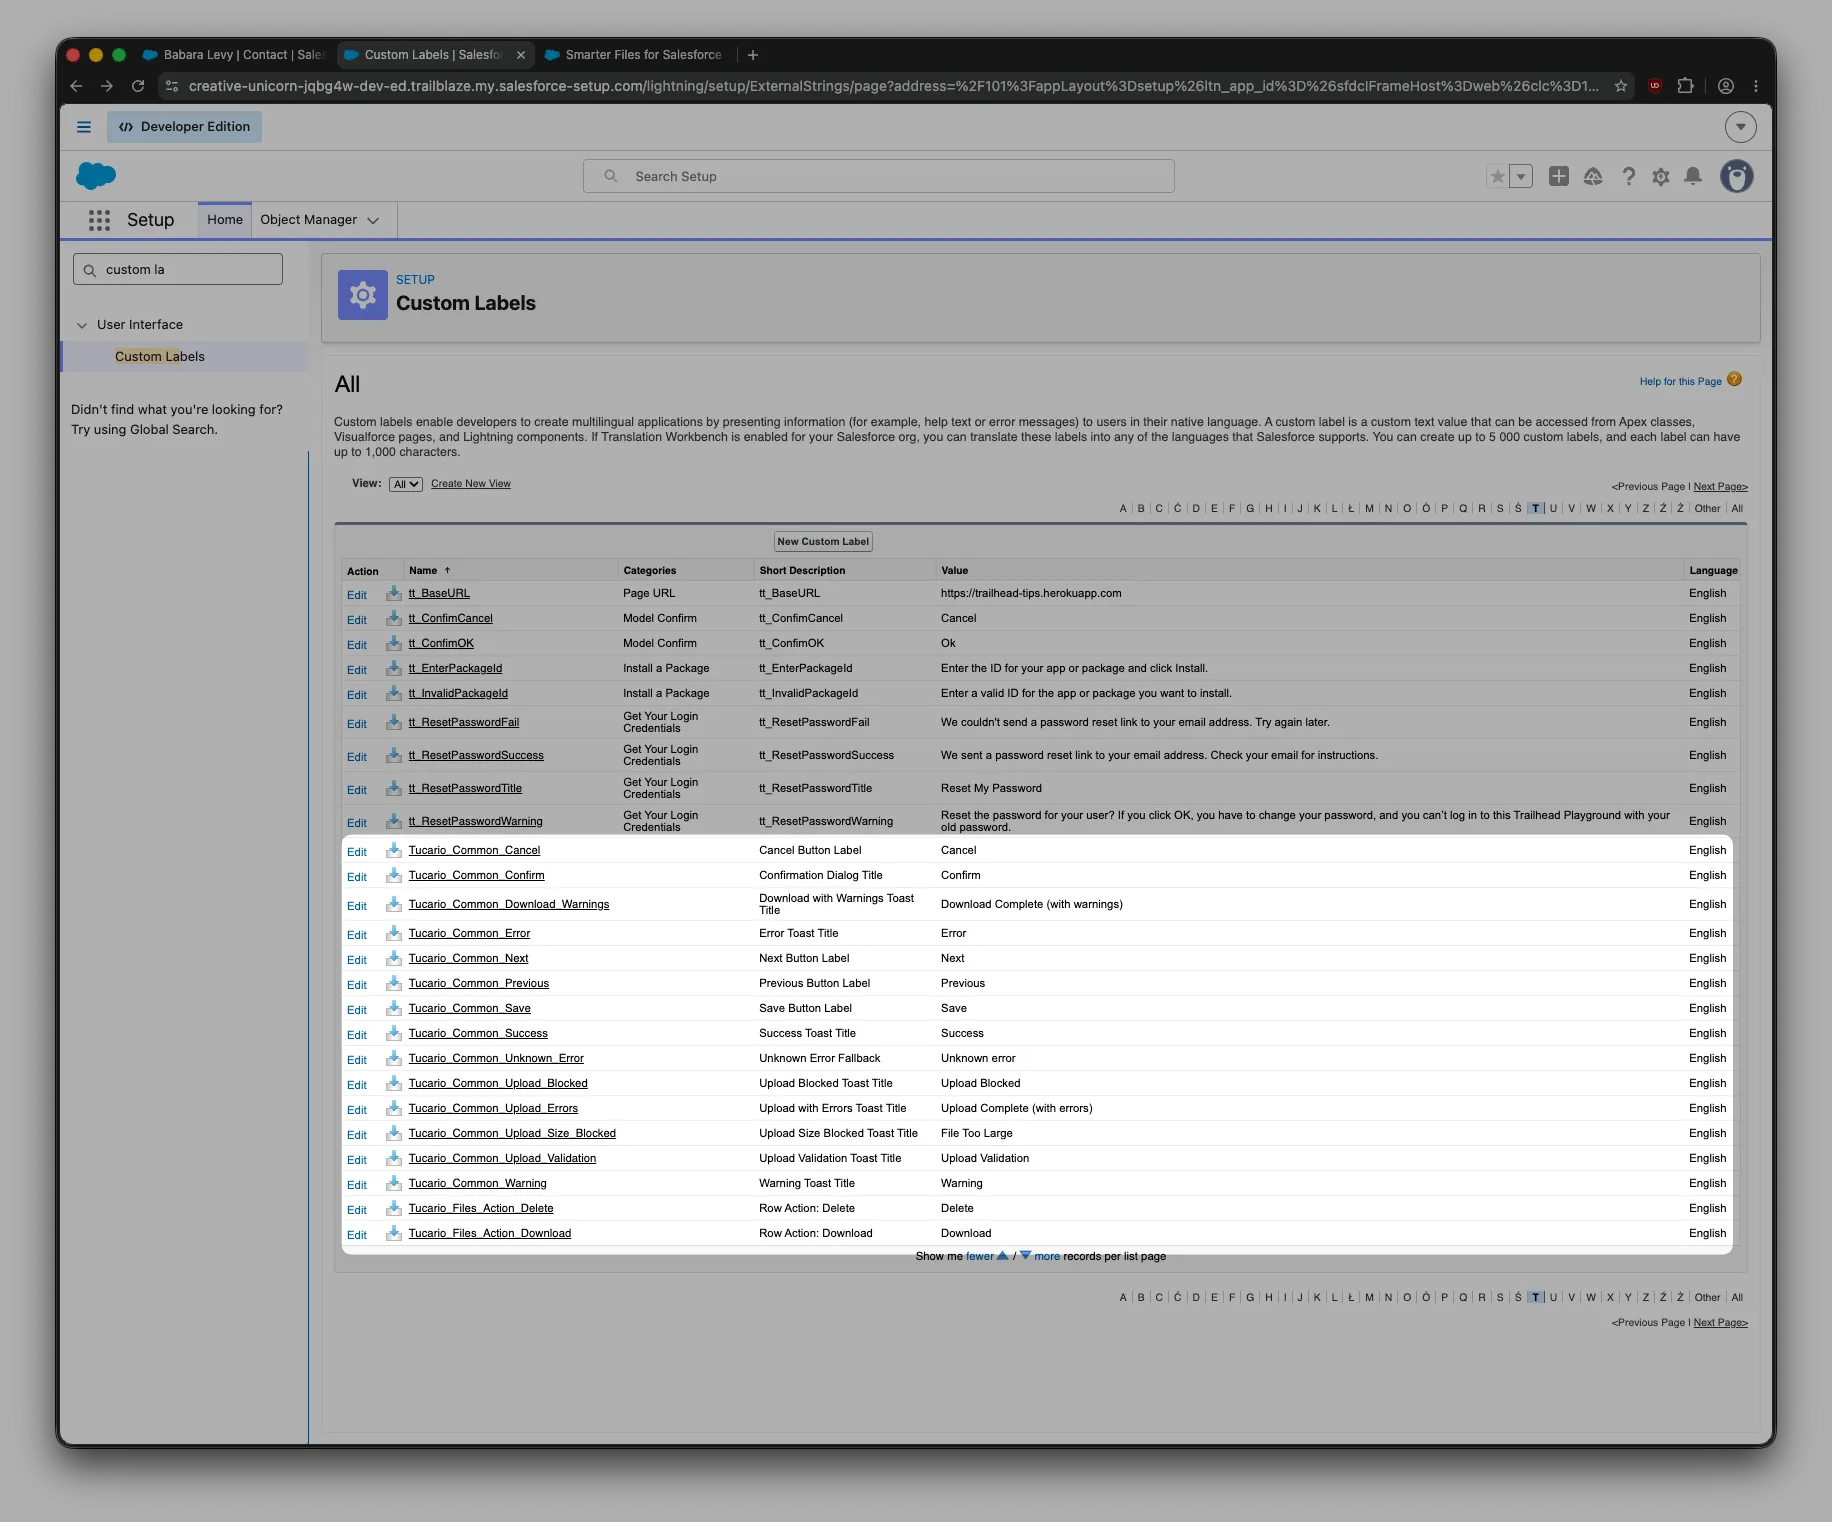Filter by letter T in top alphabet bar
1832x1522 pixels.
[x=1536, y=509]
